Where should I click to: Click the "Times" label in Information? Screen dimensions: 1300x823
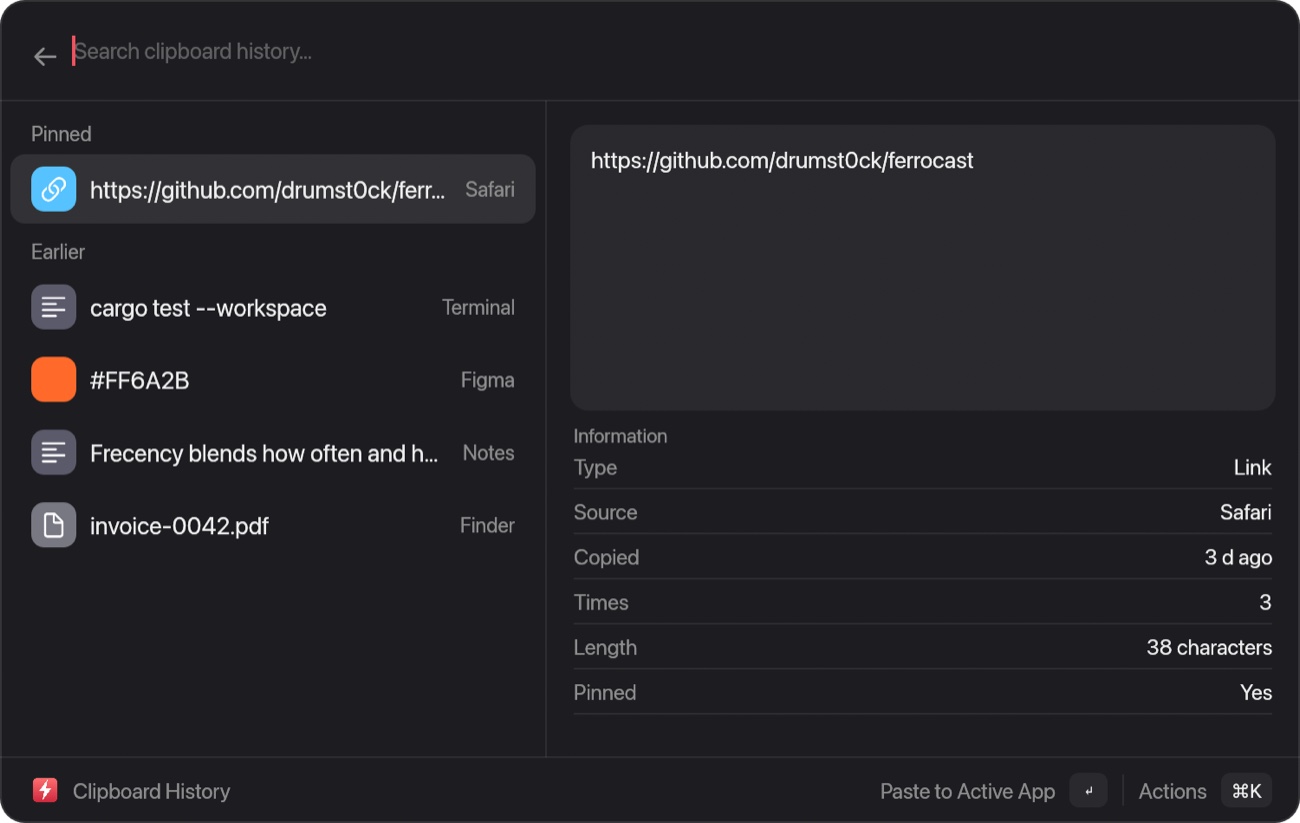[x=601, y=603]
